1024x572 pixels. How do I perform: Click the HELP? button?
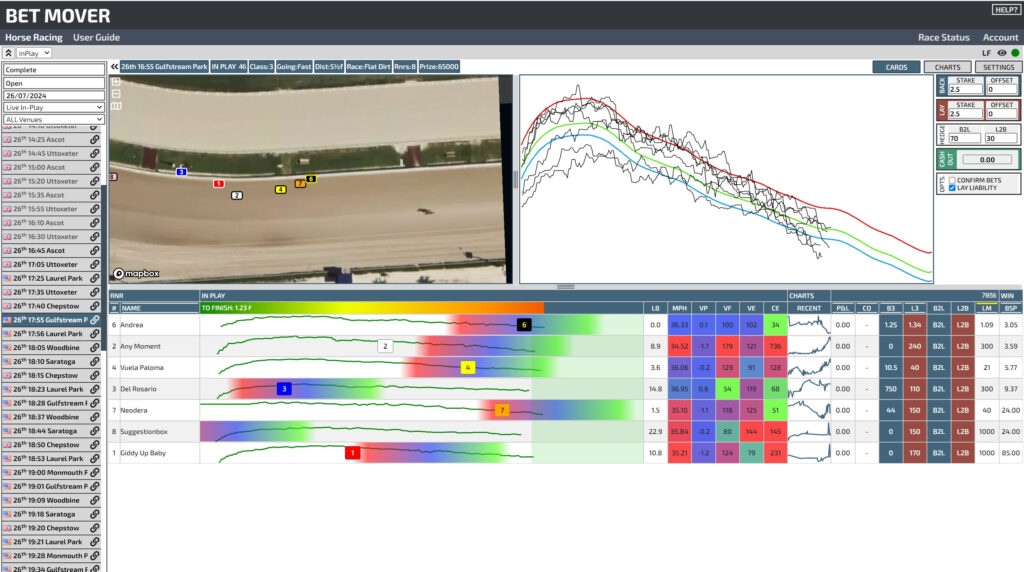coord(1006,10)
